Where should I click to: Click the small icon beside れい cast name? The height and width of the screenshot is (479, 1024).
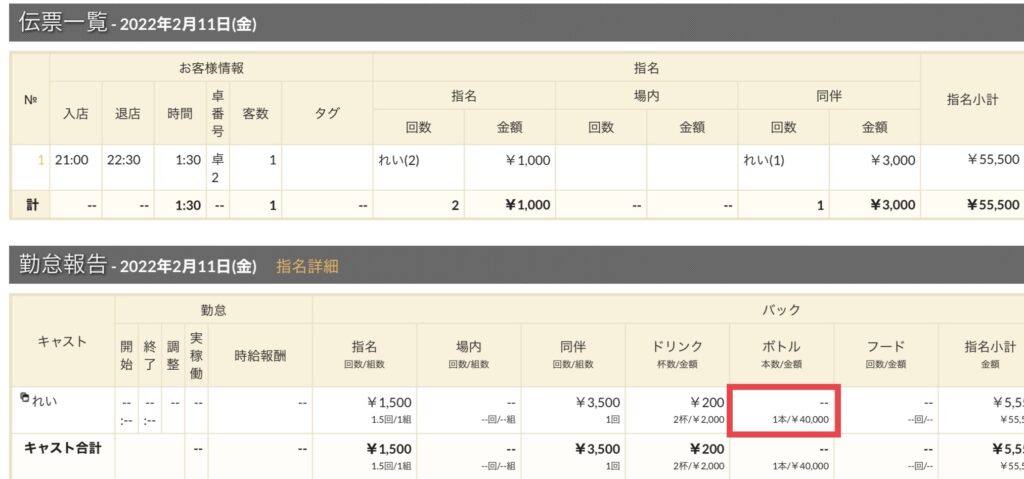(25, 396)
